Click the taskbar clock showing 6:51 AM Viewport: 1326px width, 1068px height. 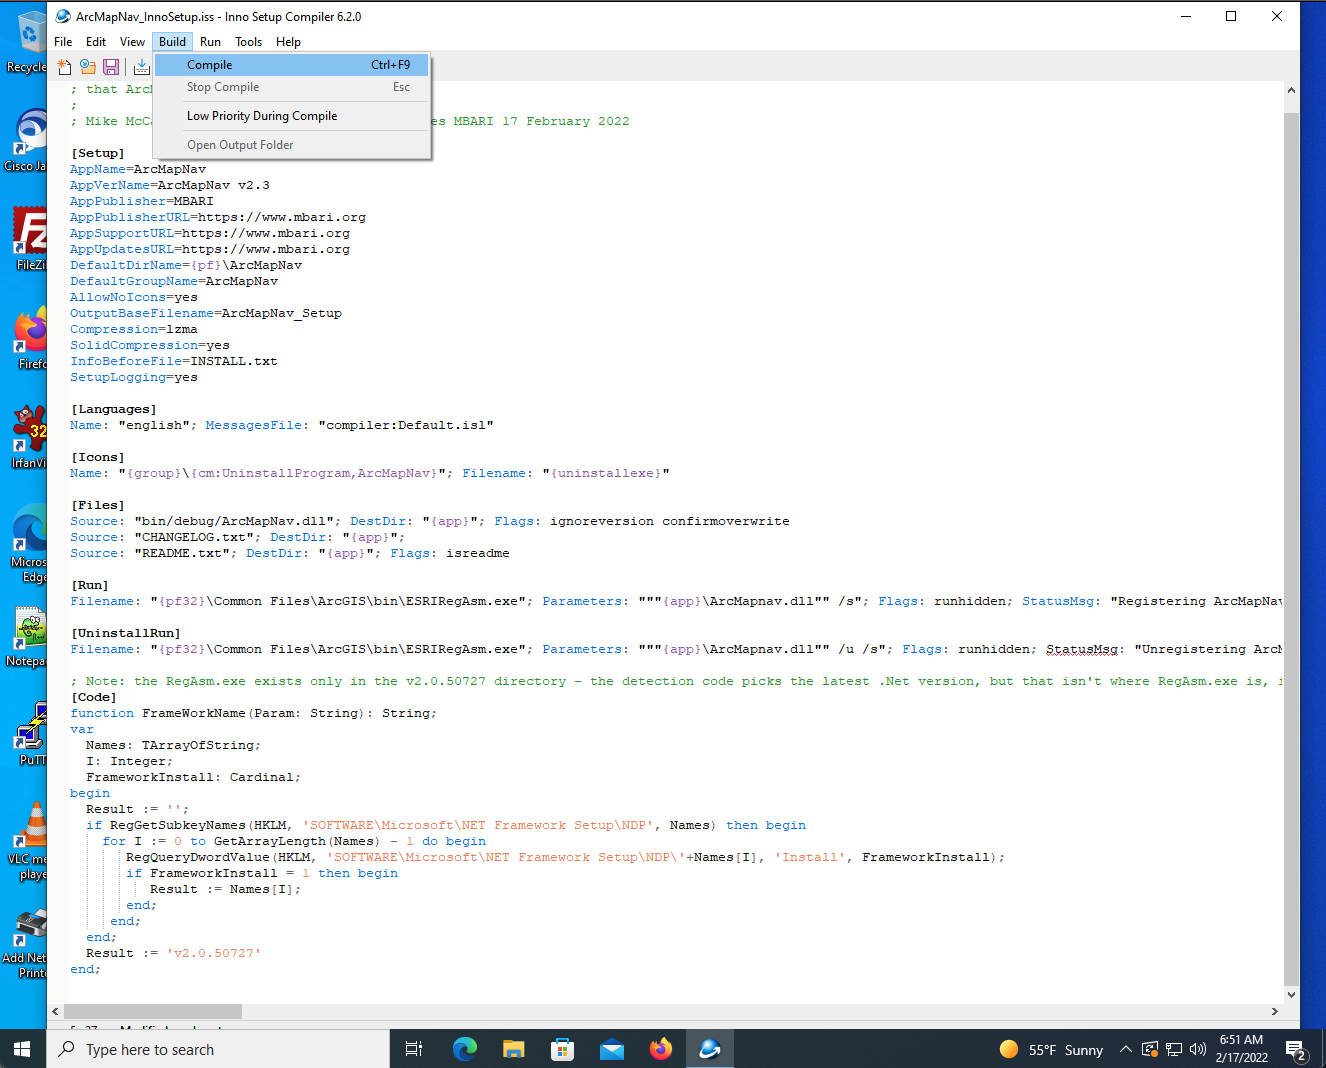[1242, 1049]
